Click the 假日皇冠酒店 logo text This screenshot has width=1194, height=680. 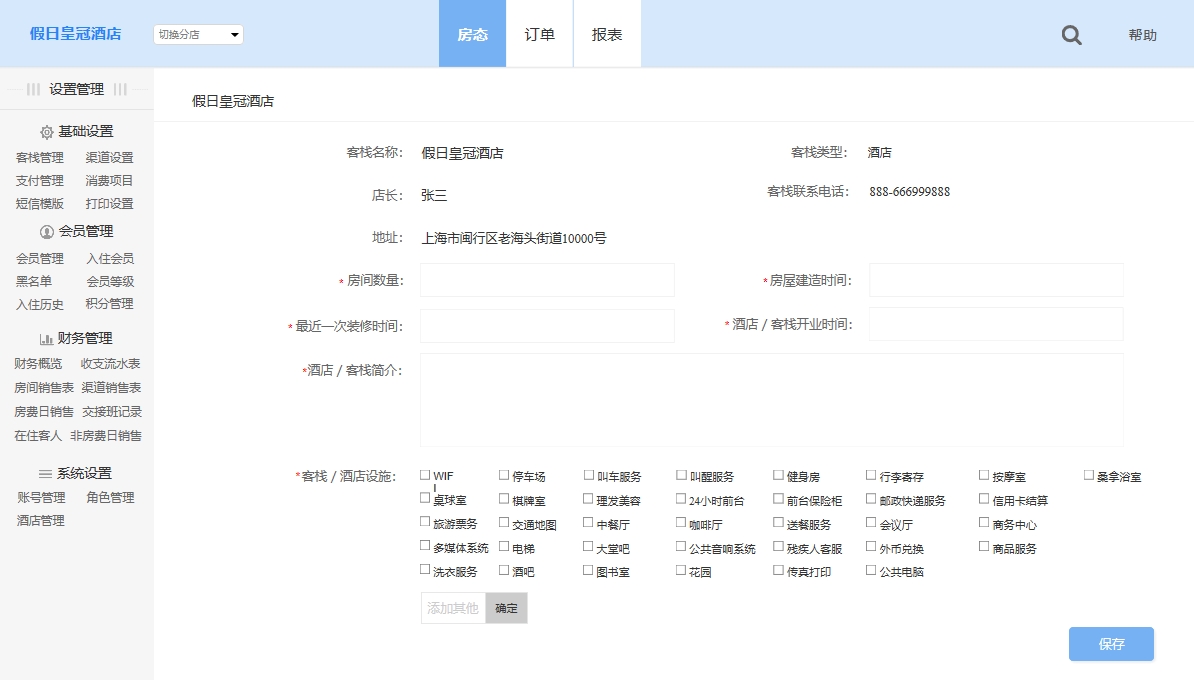tap(75, 34)
